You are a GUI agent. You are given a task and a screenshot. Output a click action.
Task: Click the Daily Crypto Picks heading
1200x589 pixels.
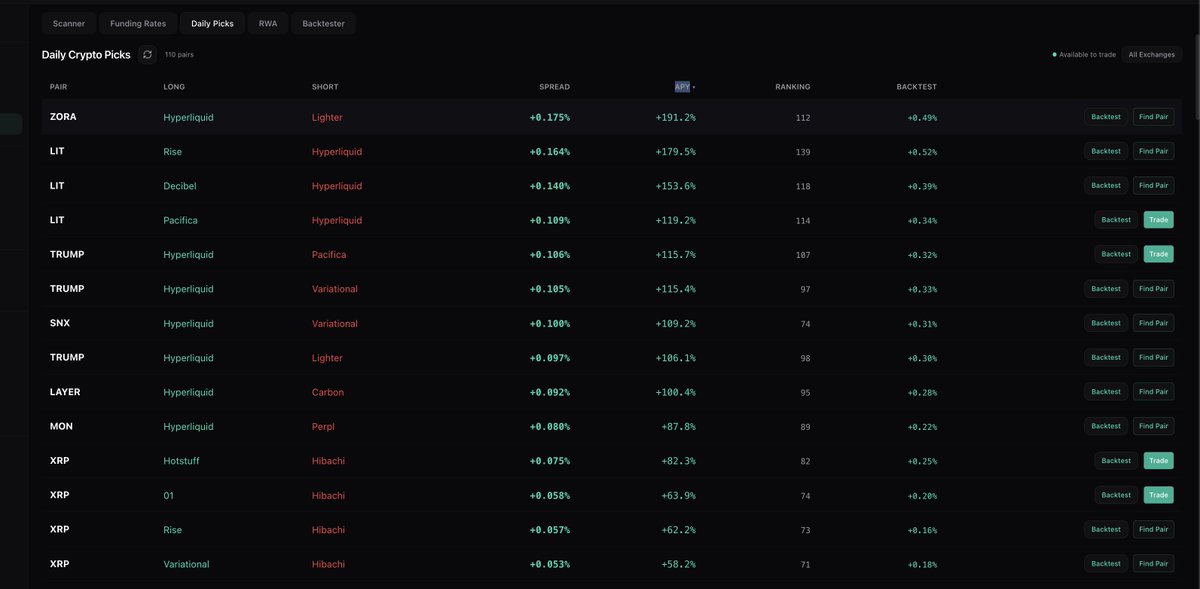(x=86, y=55)
